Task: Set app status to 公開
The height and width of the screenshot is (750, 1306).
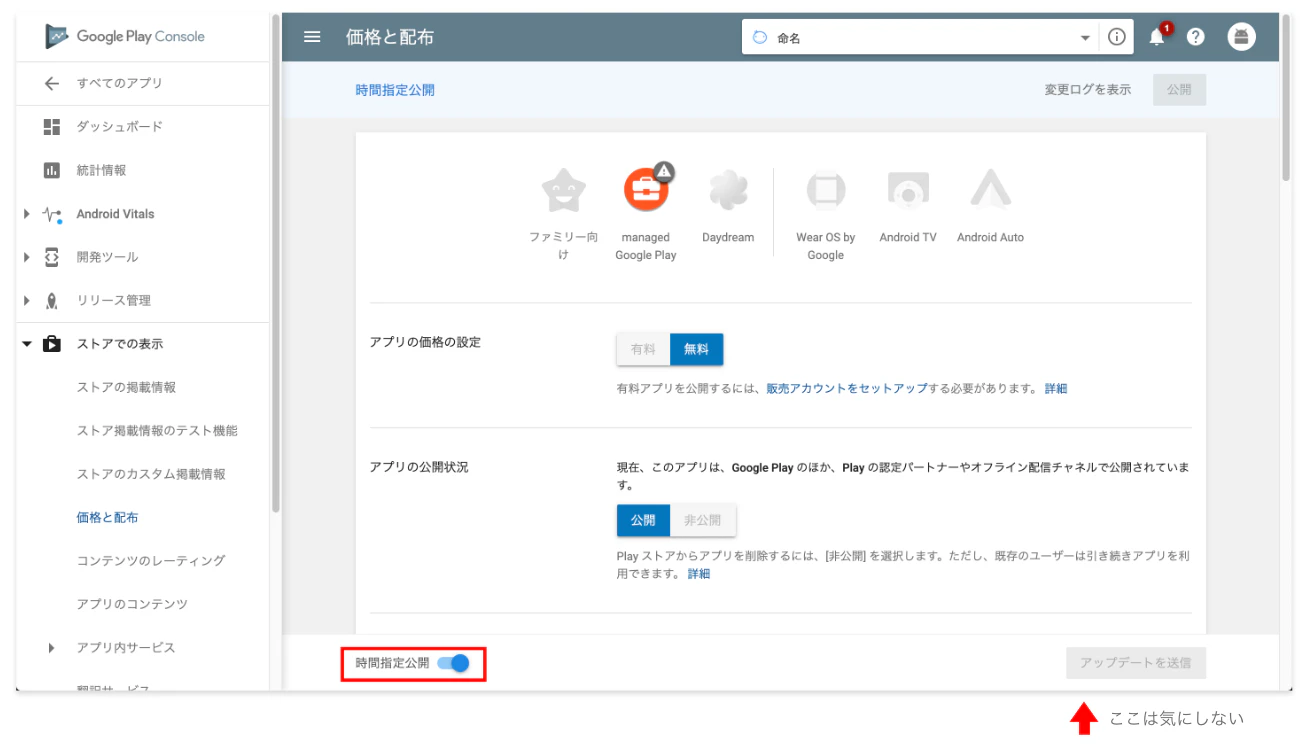Action: click(x=643, y=520)
